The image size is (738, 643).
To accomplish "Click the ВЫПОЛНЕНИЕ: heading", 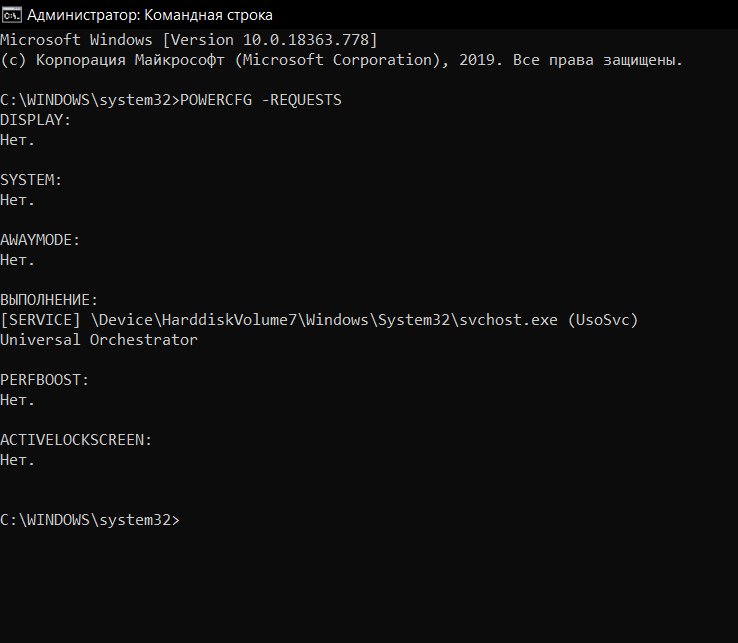I will (49, 300).
